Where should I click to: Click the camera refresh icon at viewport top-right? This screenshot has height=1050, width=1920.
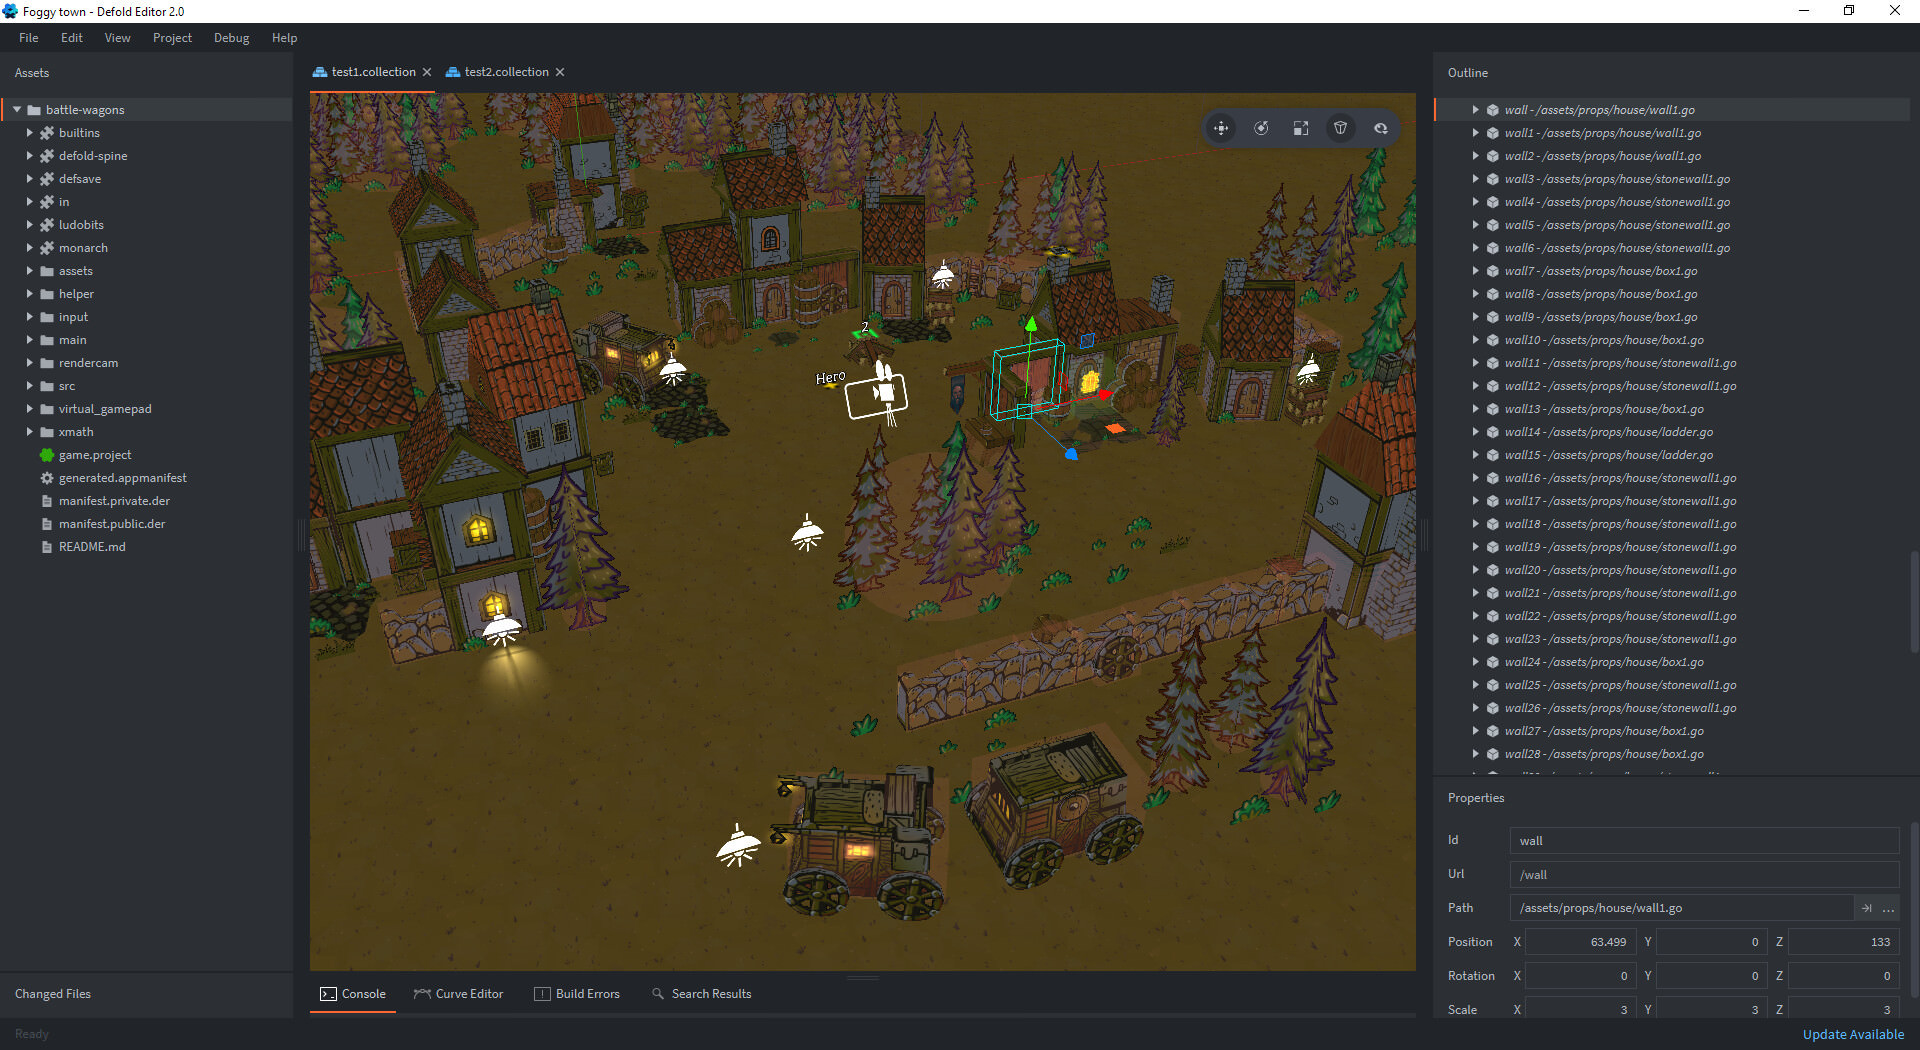(x=1381, y=128)
